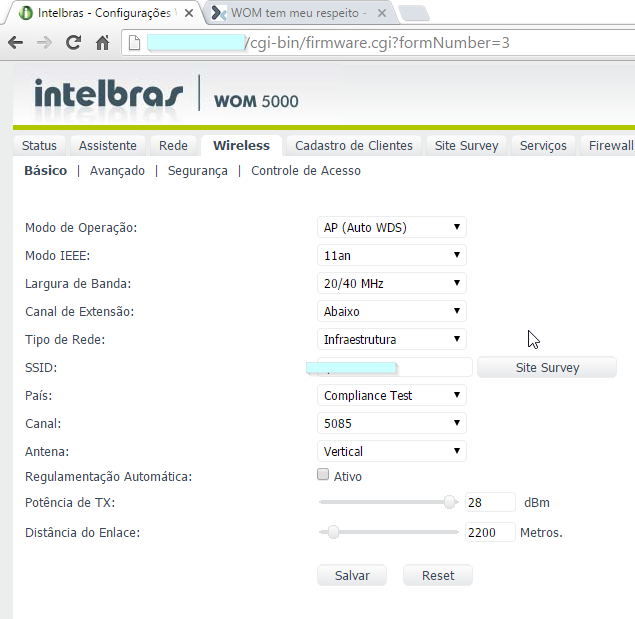Switch to WOM tem meu respeito browser tab
635x619 pixels.
[298, 13]
